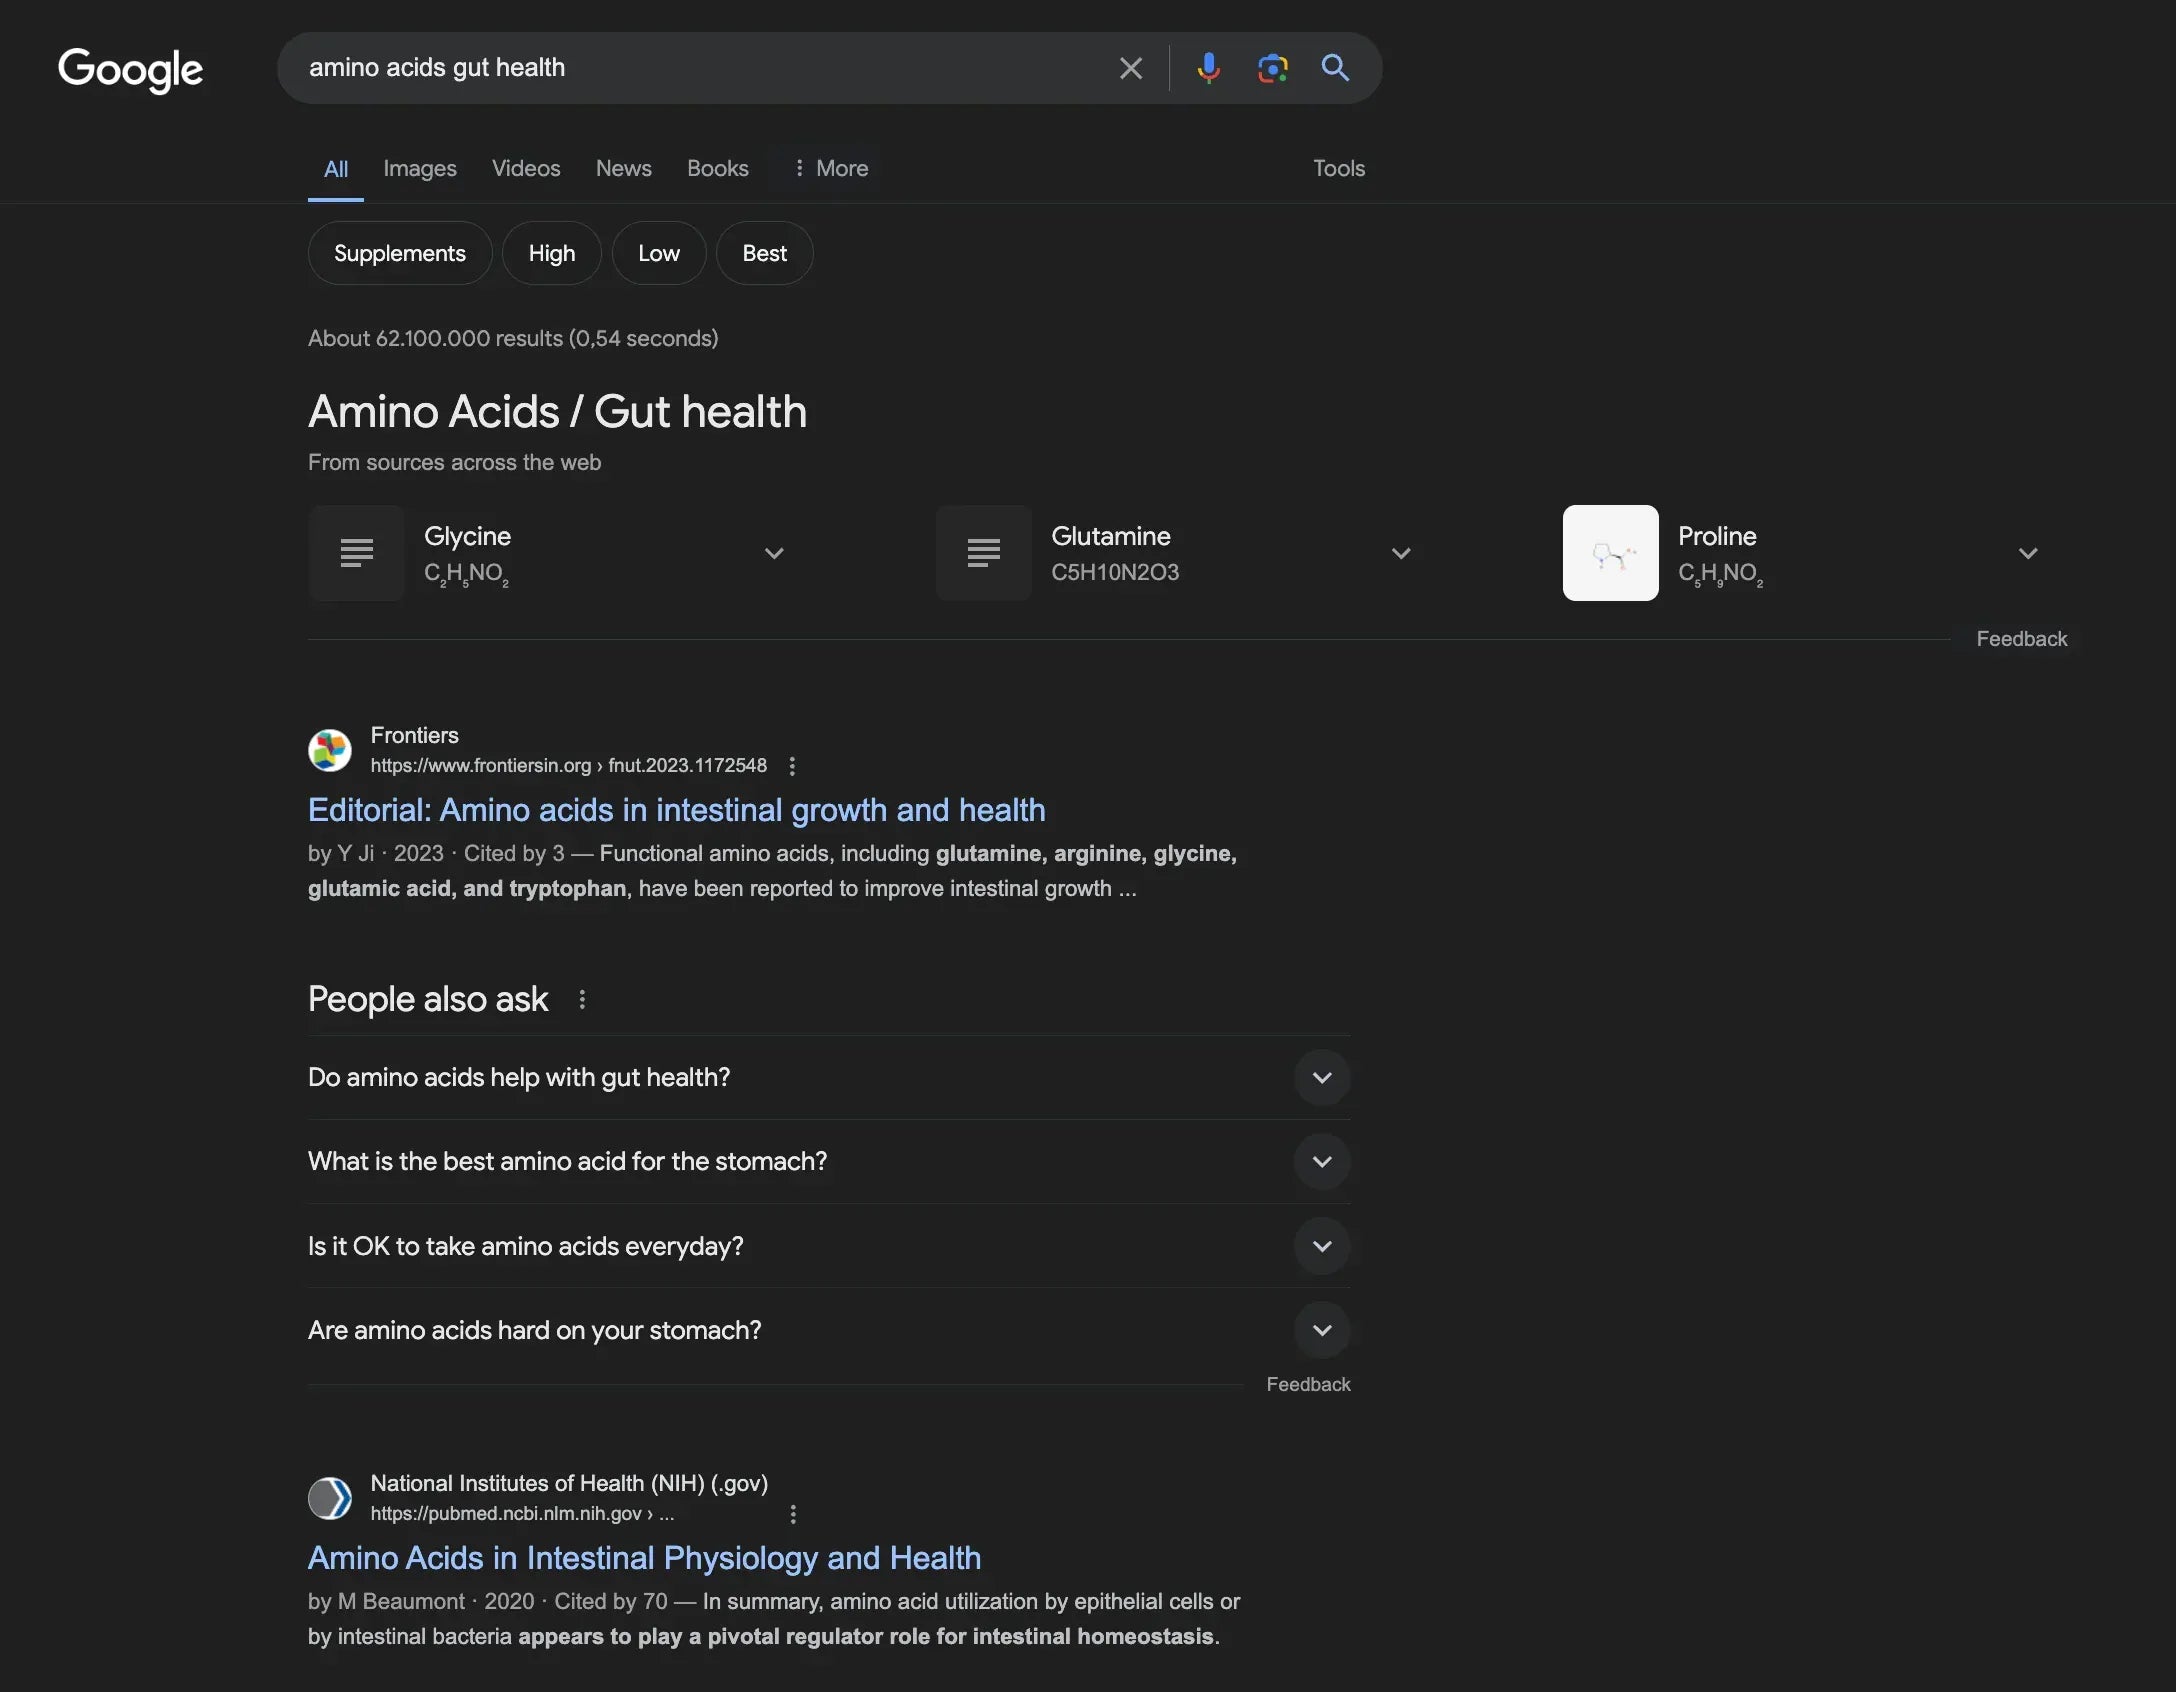Click the magnifying glass search icon

(x=1335, y=68)
